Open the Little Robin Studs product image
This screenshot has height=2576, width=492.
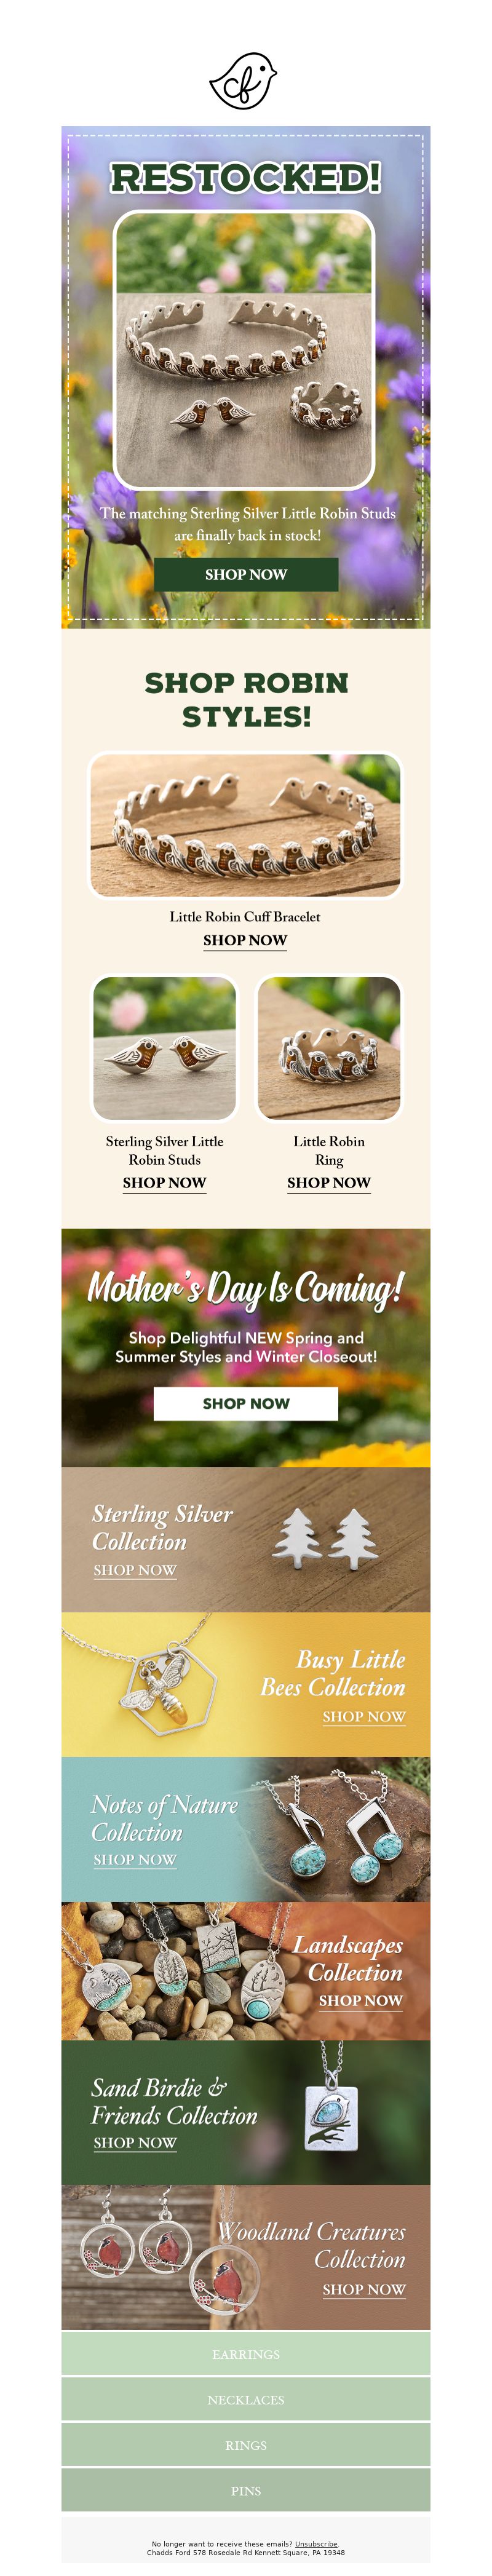pos(165,1048)
